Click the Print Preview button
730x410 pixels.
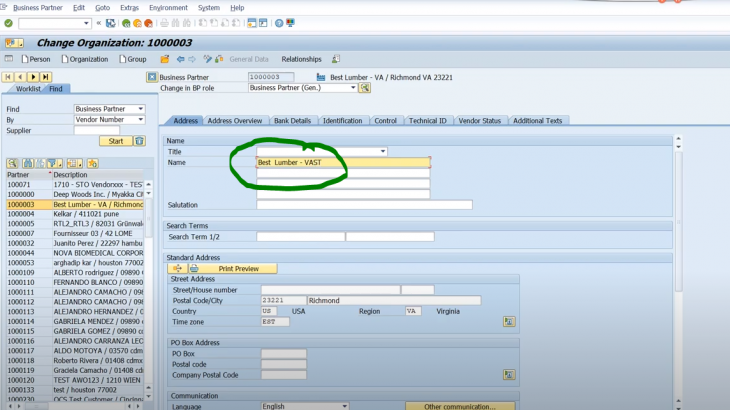(x=238, y=269)
